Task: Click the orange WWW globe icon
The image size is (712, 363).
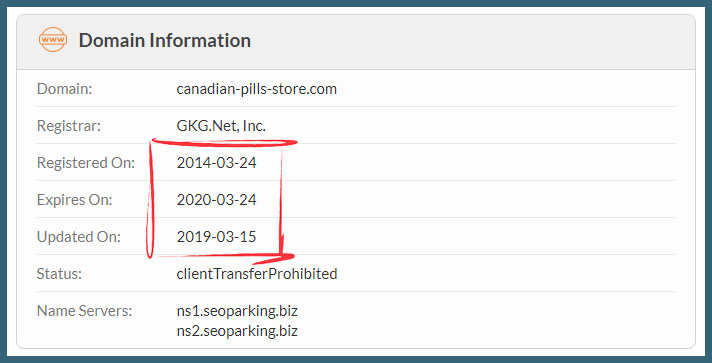Action: [53, 40]
